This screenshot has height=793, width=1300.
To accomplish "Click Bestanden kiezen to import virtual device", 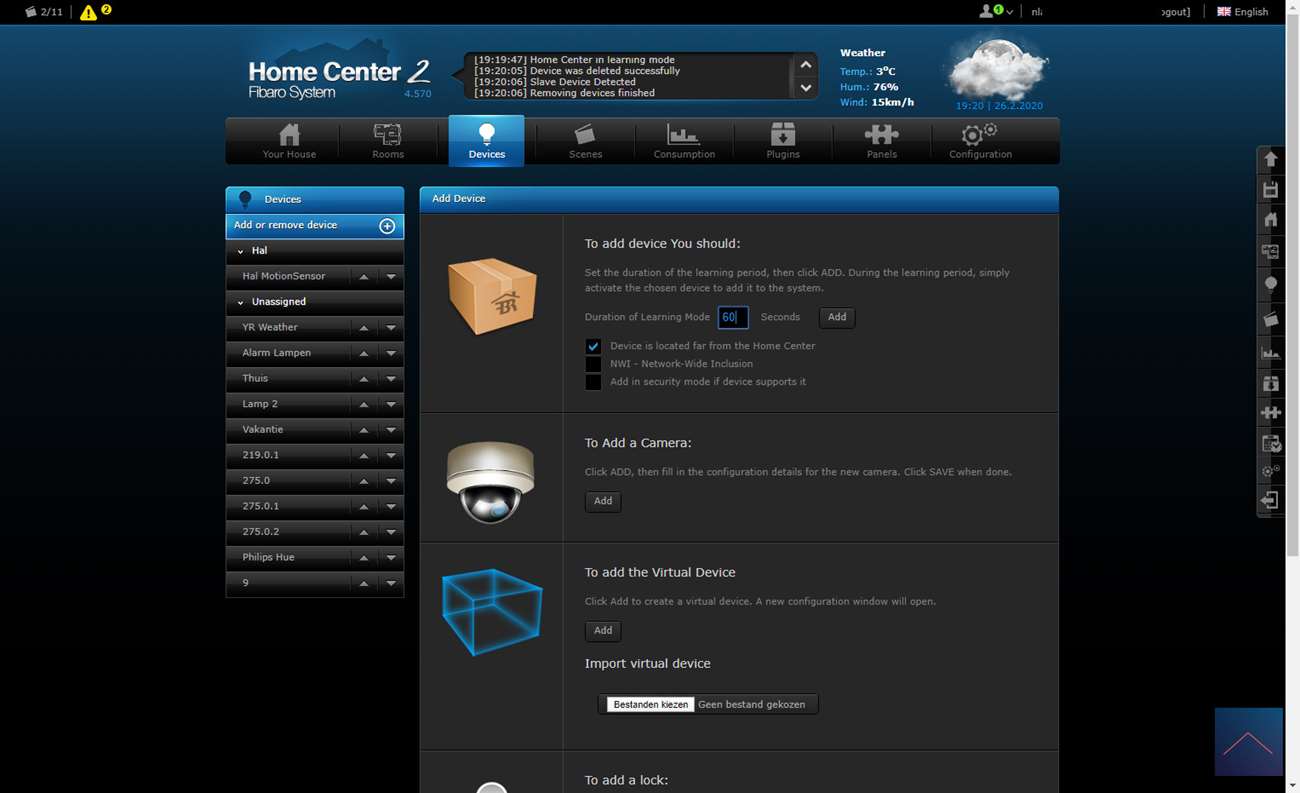I will point(650,704).
